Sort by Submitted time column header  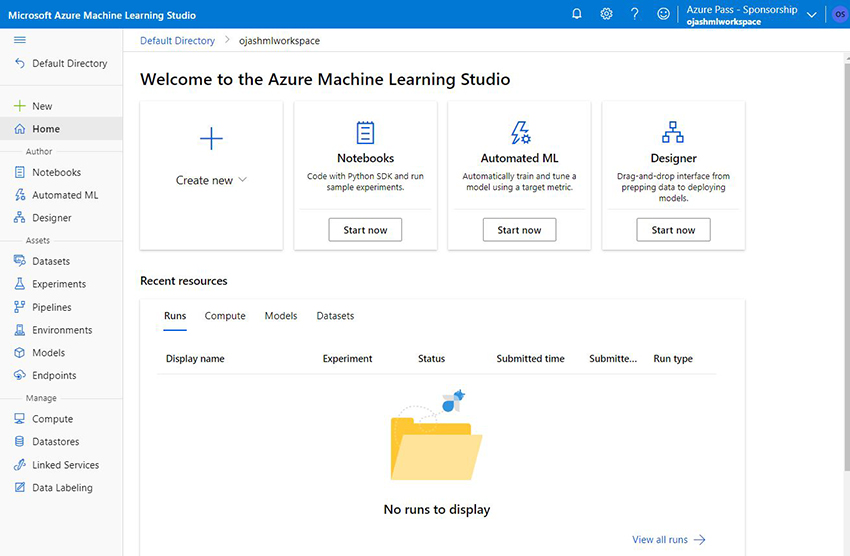[x=531, y=359]
